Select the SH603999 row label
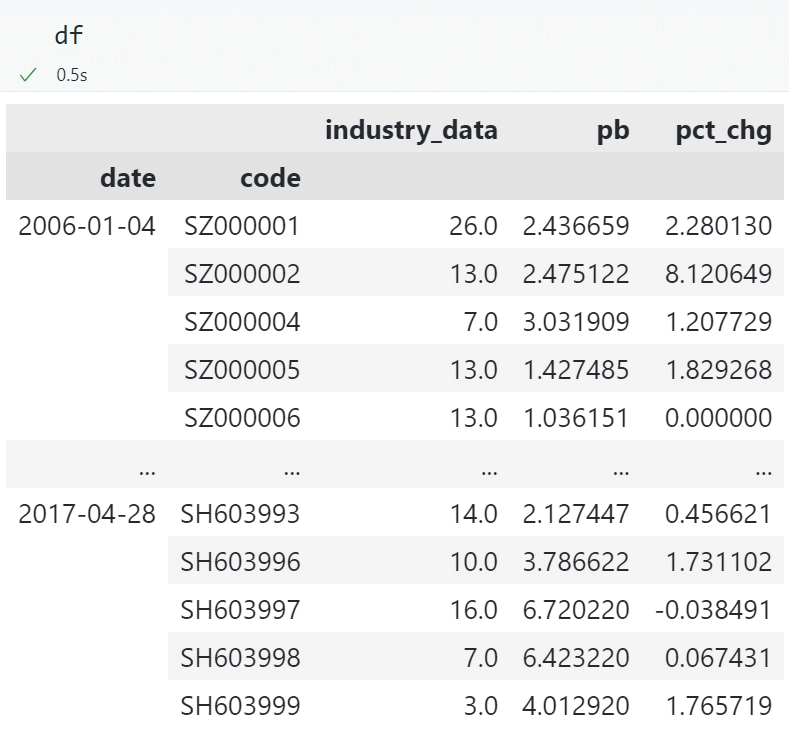The height and width of the screenshot is (729, 789). (240, 706)
